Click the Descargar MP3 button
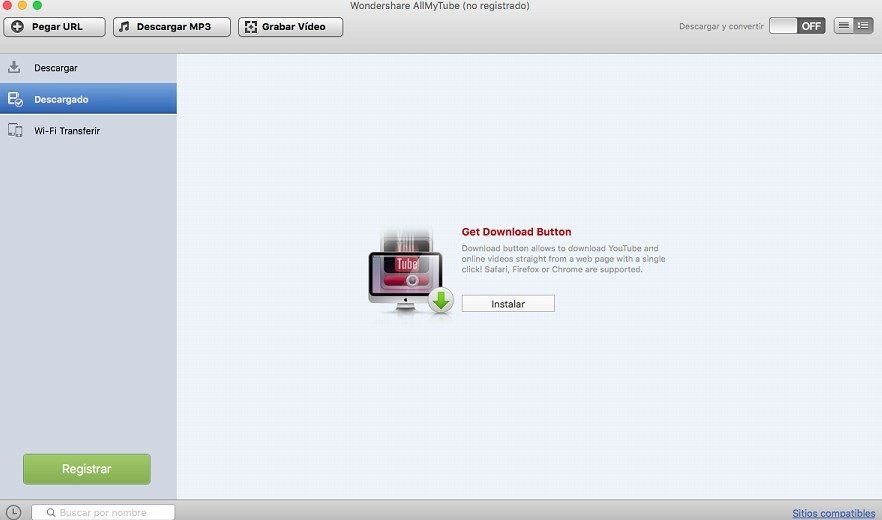 click(172, 26)
